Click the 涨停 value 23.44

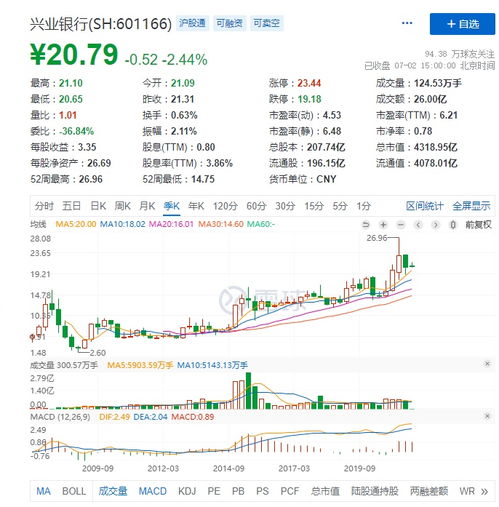[x=309, y=83]
